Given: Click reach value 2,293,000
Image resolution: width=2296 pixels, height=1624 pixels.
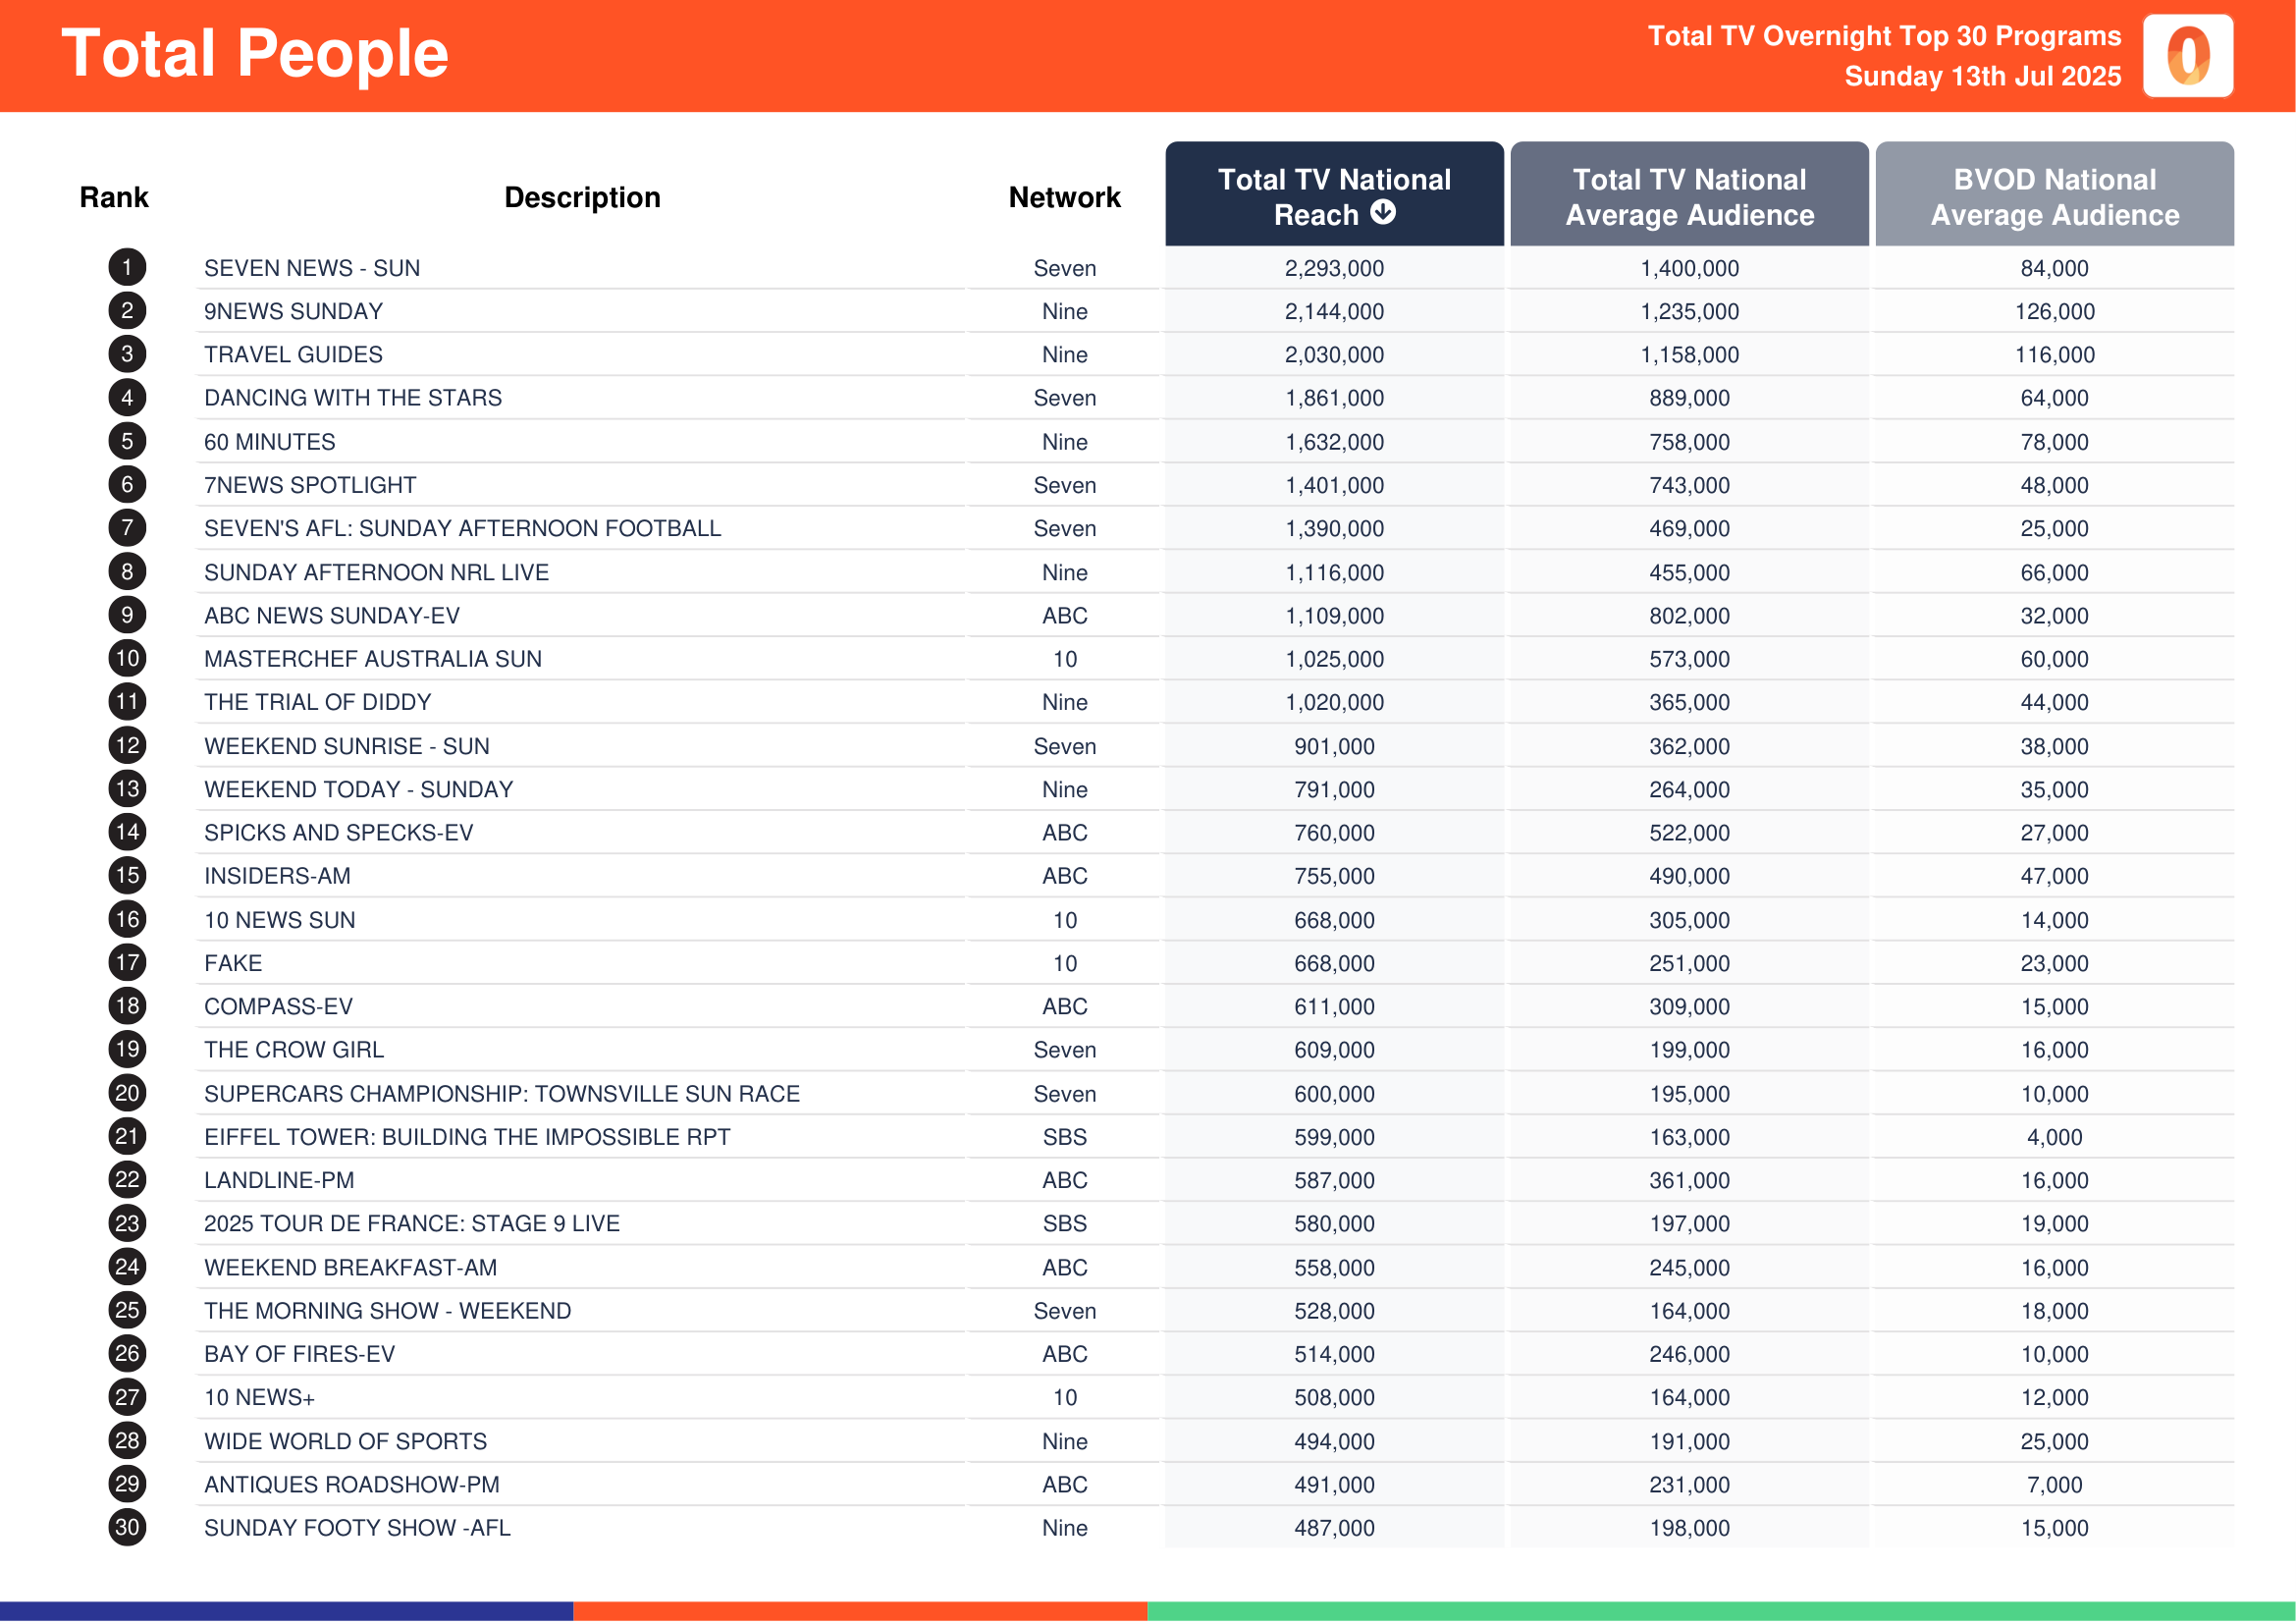Looking at the screenshot, I should [1334, 268].
